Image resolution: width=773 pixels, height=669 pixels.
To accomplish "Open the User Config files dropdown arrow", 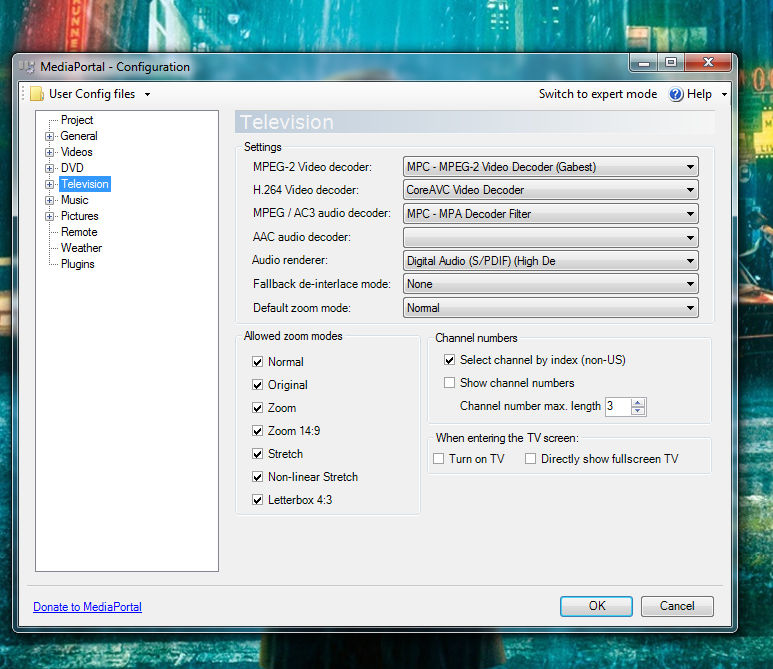I will [147, 94].
